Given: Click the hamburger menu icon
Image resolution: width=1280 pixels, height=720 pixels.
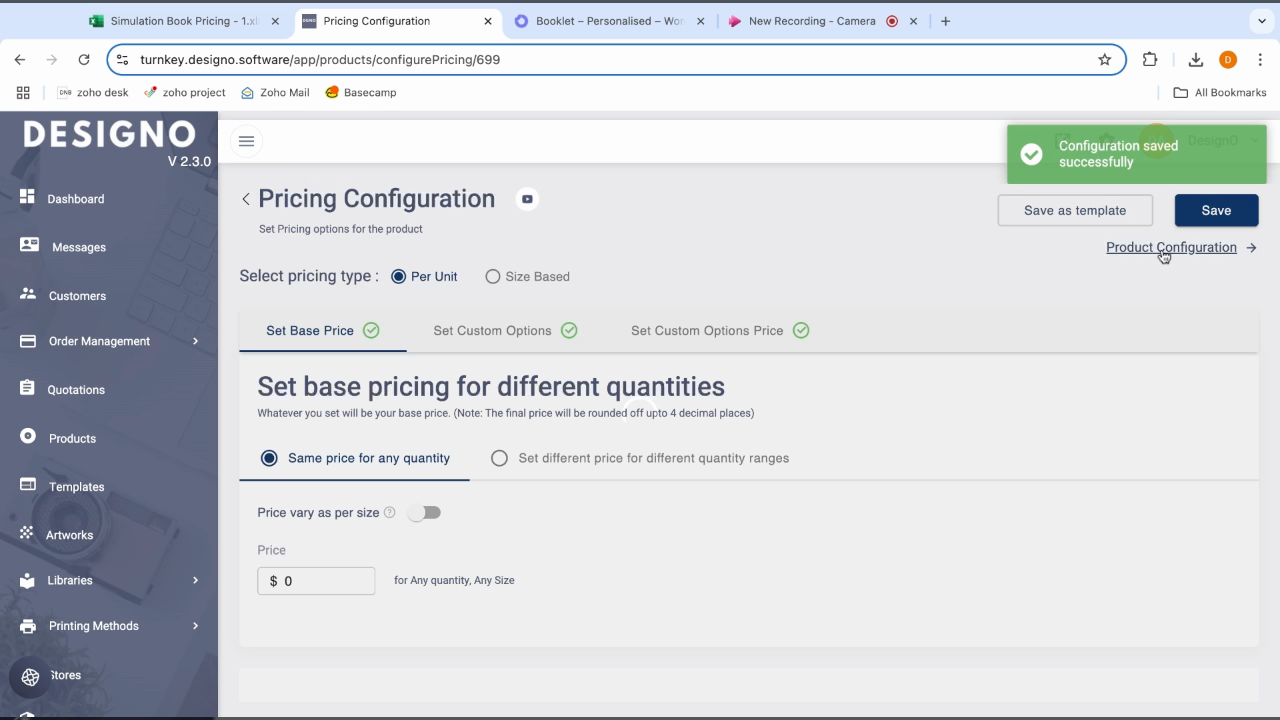Looking at the screenshot, I should pyautogui.click(x=246, y=141).
